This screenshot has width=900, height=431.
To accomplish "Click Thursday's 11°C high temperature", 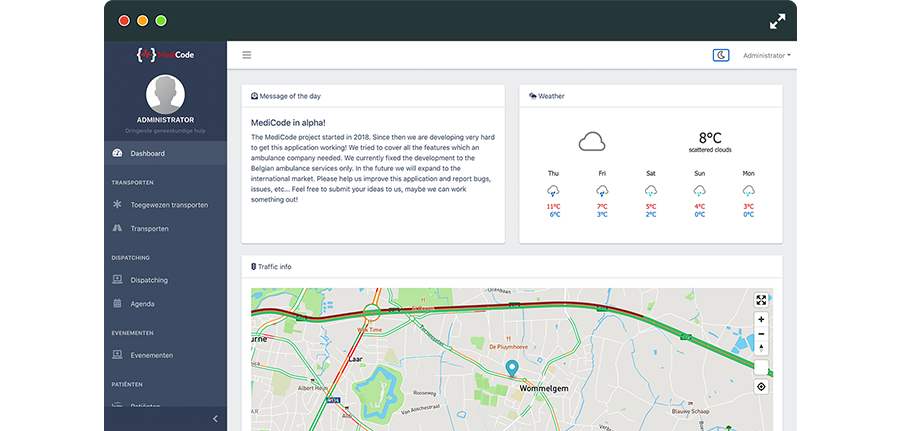I will 553,207.
